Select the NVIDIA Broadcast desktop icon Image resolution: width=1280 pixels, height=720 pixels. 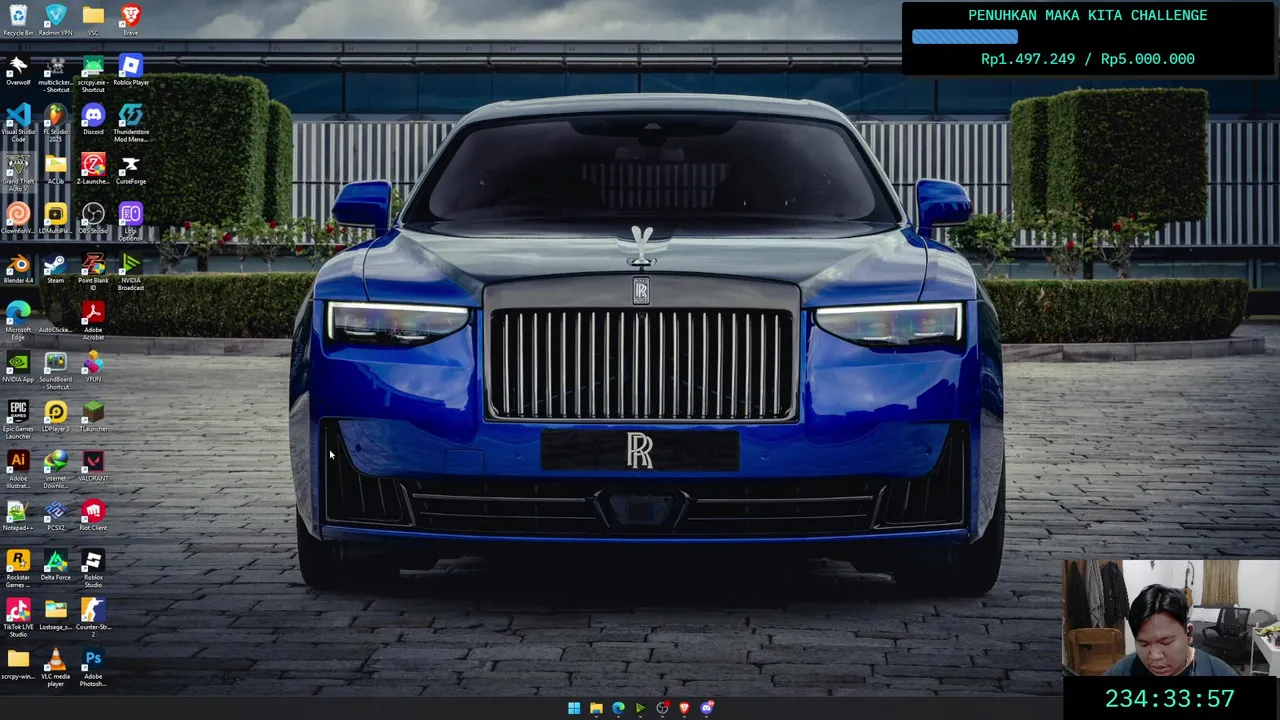130,271
